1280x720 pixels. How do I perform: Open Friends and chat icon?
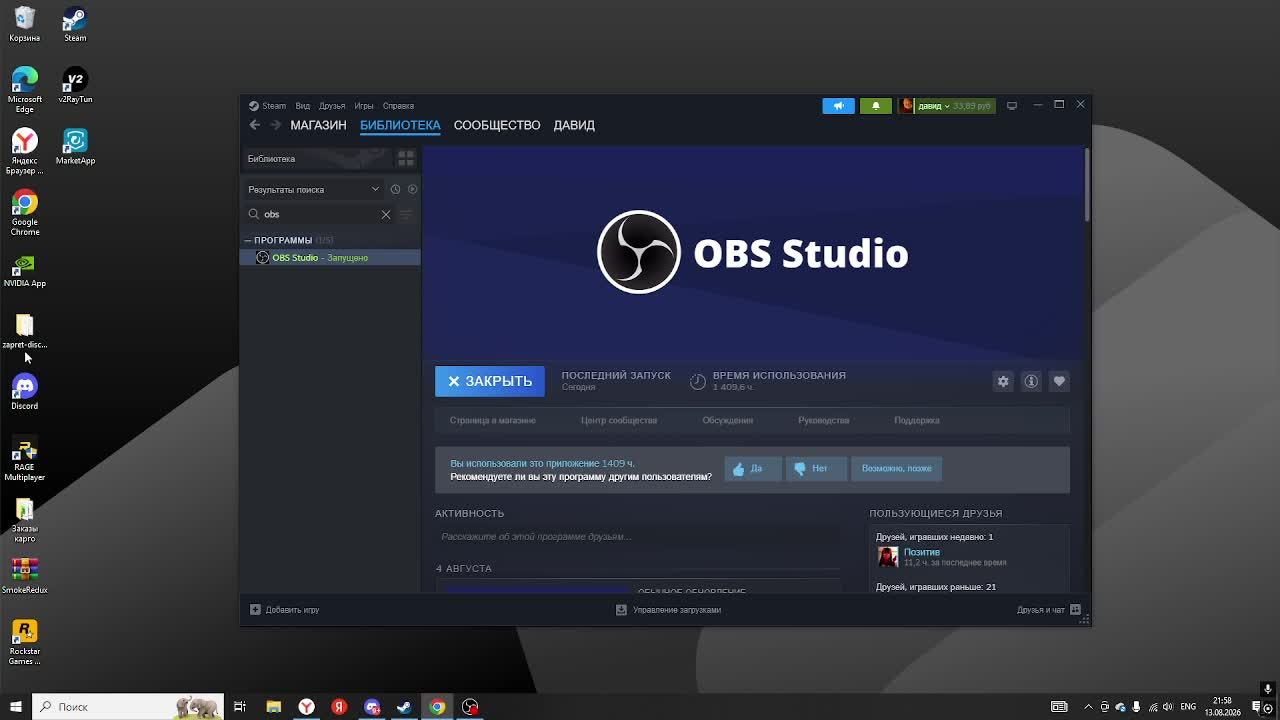1075,609
